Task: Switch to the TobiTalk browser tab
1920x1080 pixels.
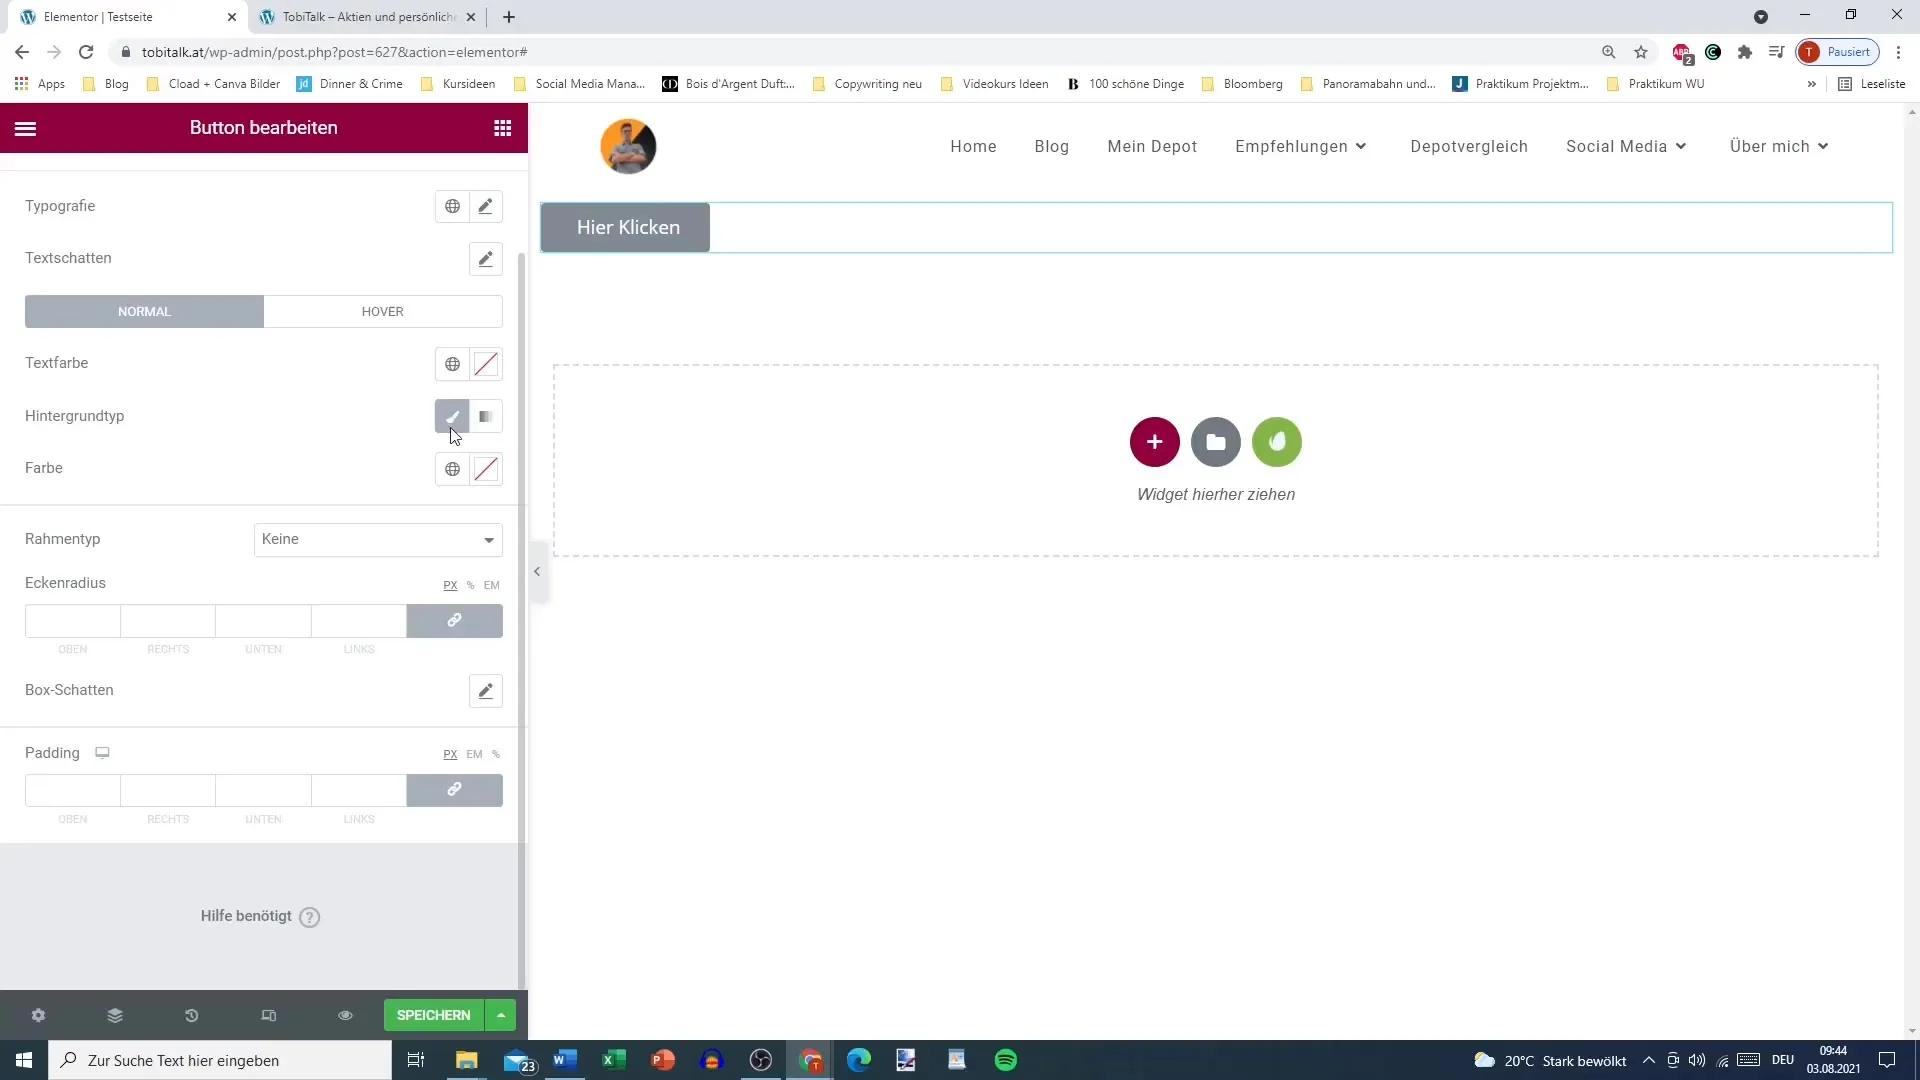Action: [368, 17]
